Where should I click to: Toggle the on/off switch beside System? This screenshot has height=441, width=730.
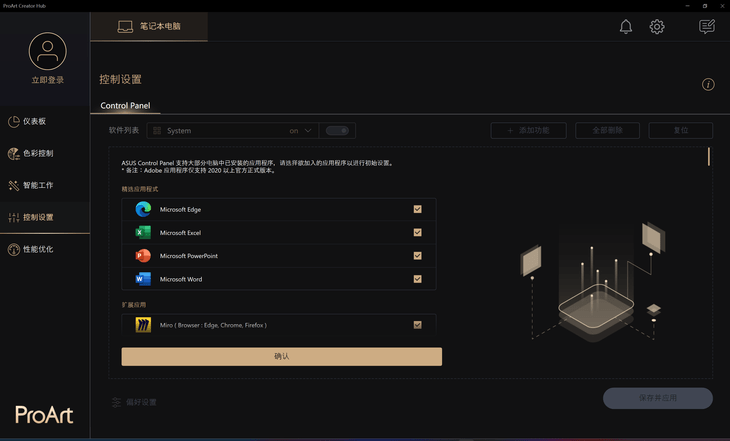(x=339, y=131)
